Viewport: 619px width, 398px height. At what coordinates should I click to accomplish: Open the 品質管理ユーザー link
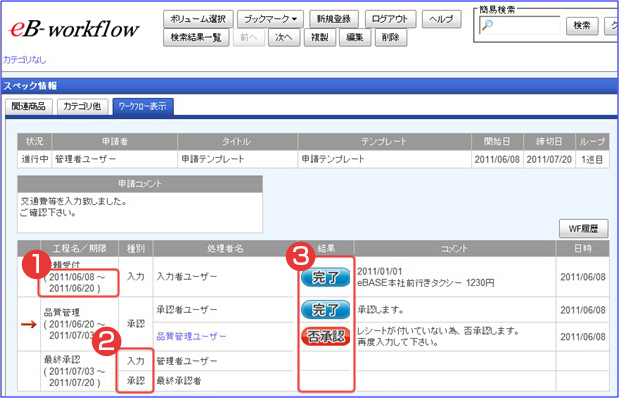[x=191, y=336]
